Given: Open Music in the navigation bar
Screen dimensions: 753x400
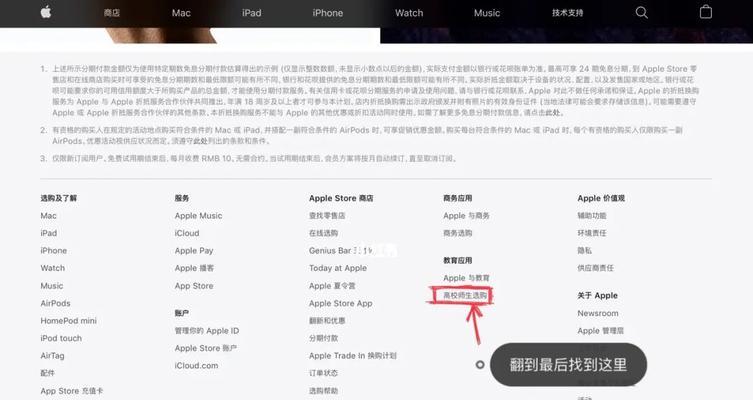Looking at the screenshot, I should [x=487, y=13].
